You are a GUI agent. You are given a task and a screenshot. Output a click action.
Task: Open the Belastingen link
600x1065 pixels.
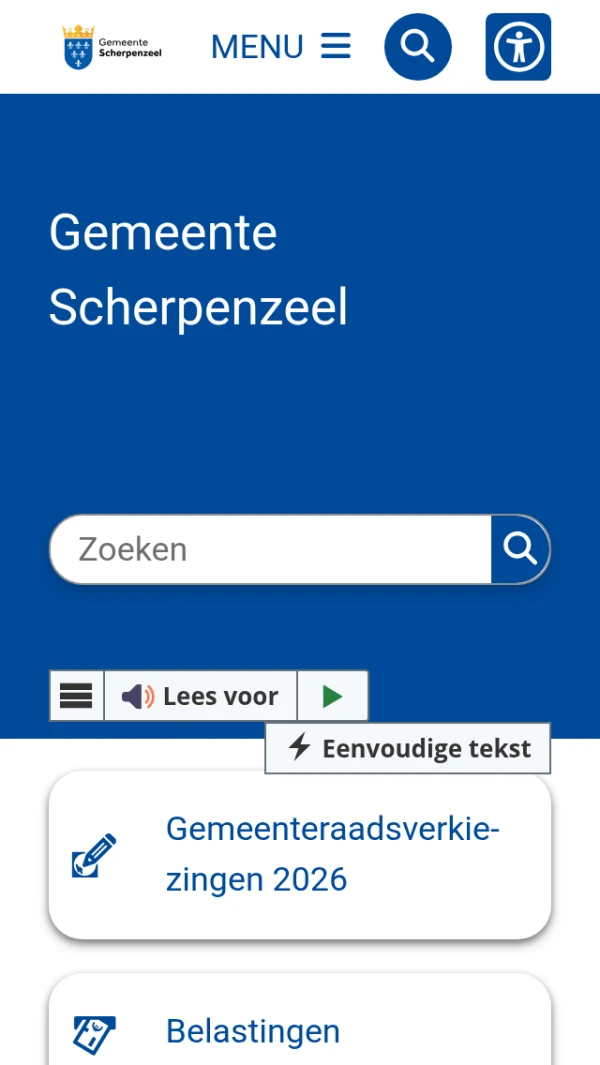(x=253, y=1031)
